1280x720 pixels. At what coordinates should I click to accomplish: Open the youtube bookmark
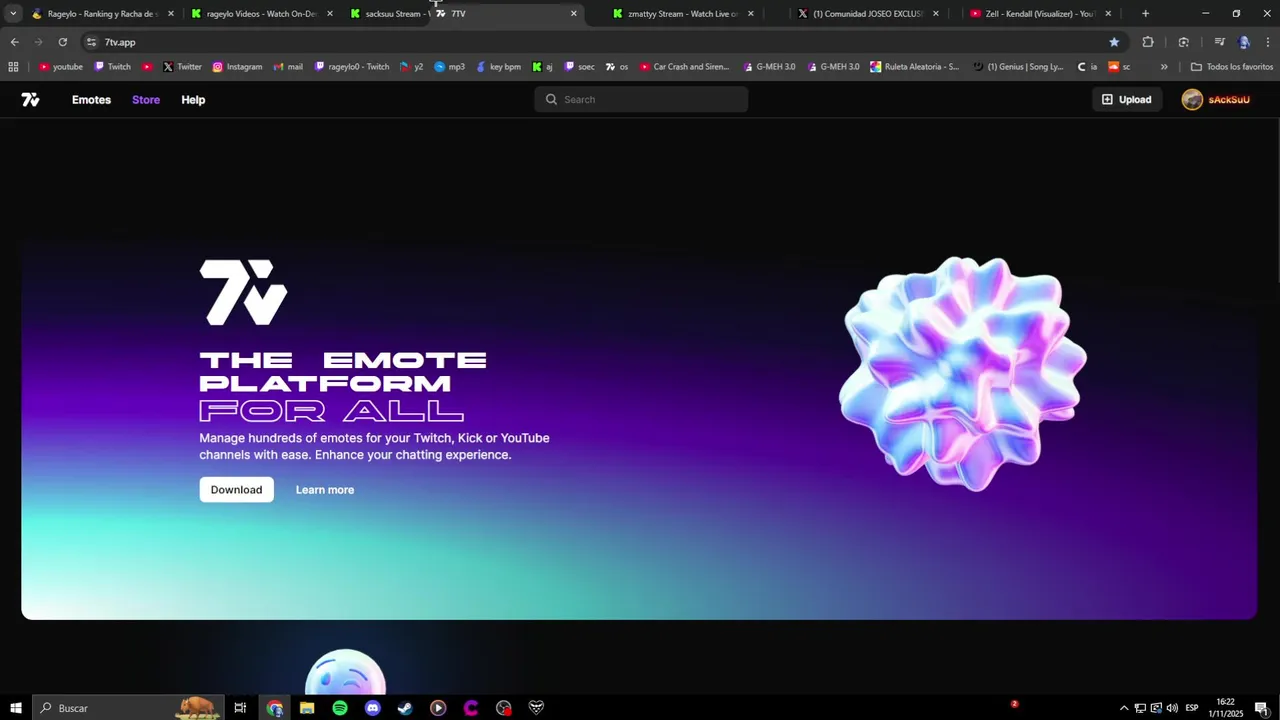click(61, 67)
